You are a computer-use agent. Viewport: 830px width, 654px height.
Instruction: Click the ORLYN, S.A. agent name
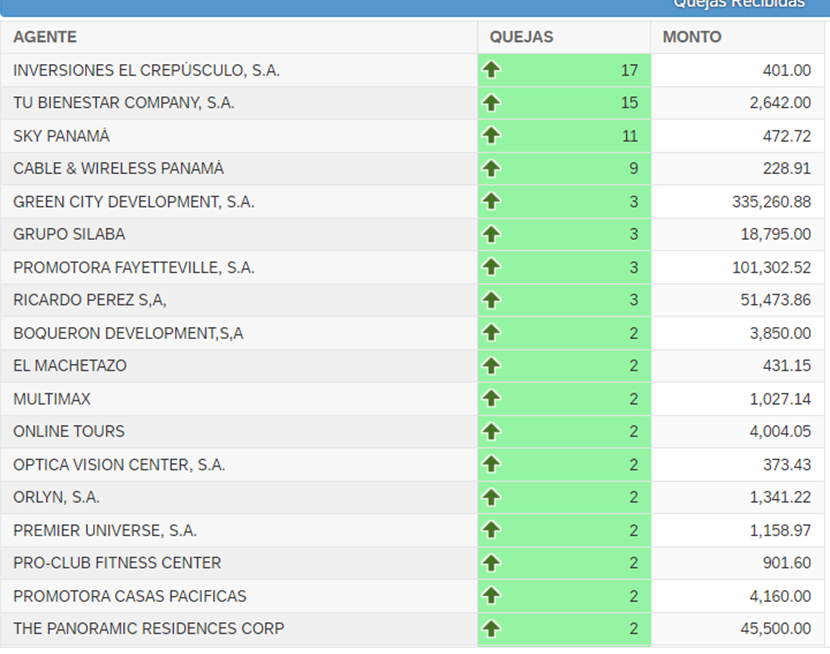coord(57,497)
